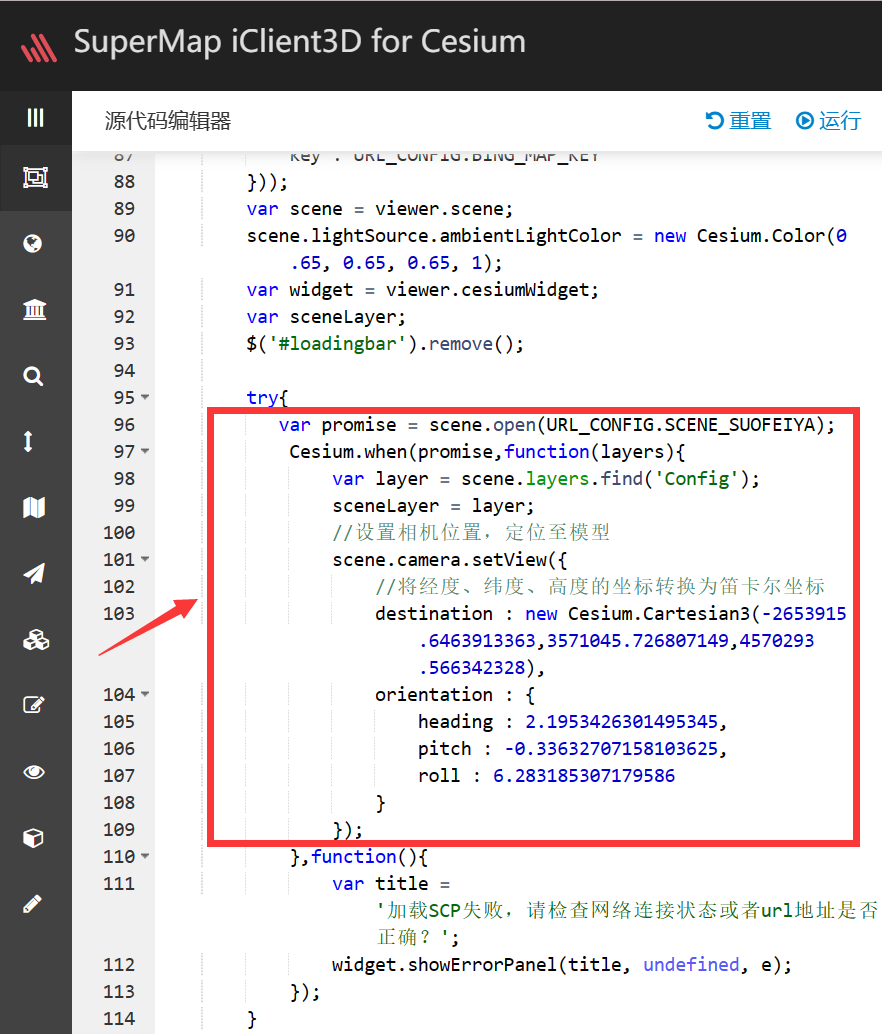
Task: Click heading value 2.1953426301495345
Action: pyautogui.click(x=621, y=721)
